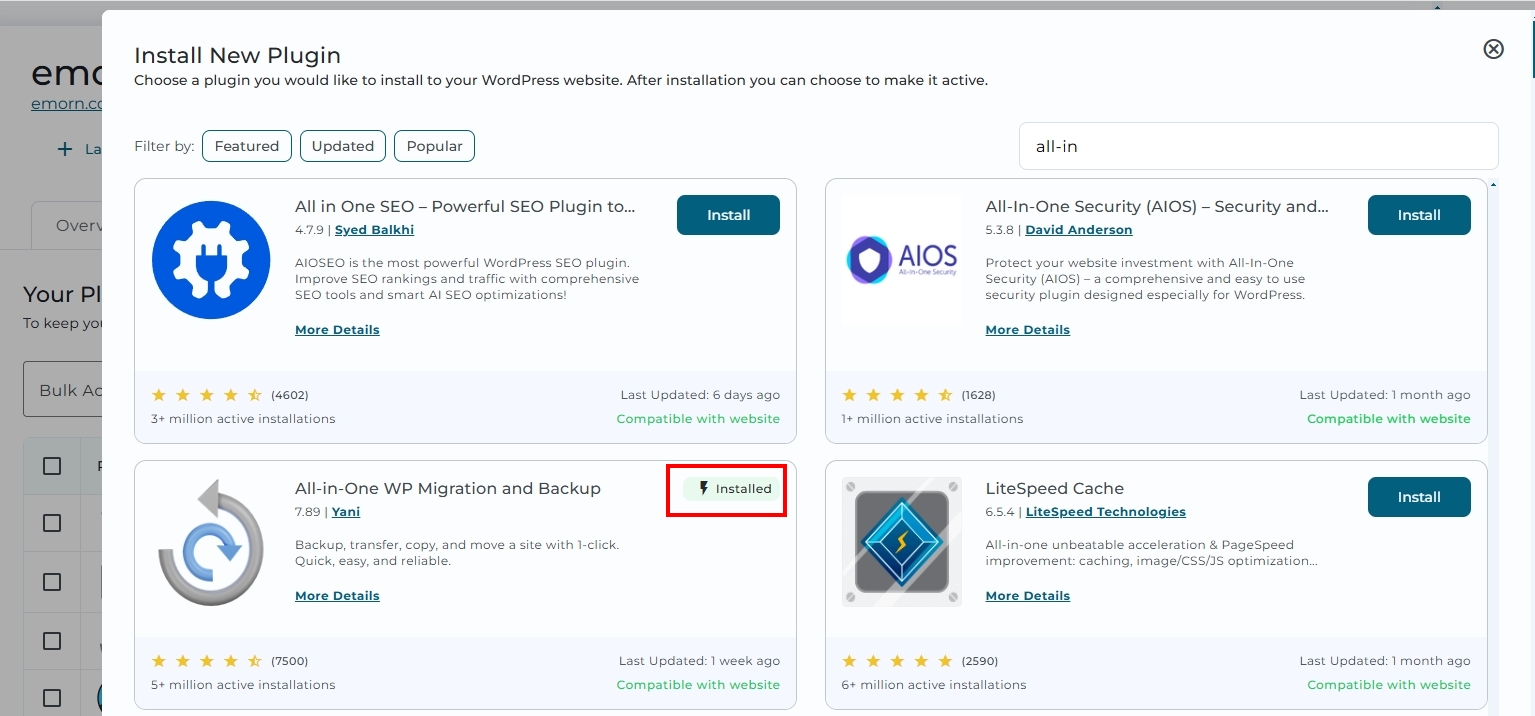Click the emorn.co site link in background page
Image resolution: width=1535 pixels, height=716 pixels.
[66, 103]
